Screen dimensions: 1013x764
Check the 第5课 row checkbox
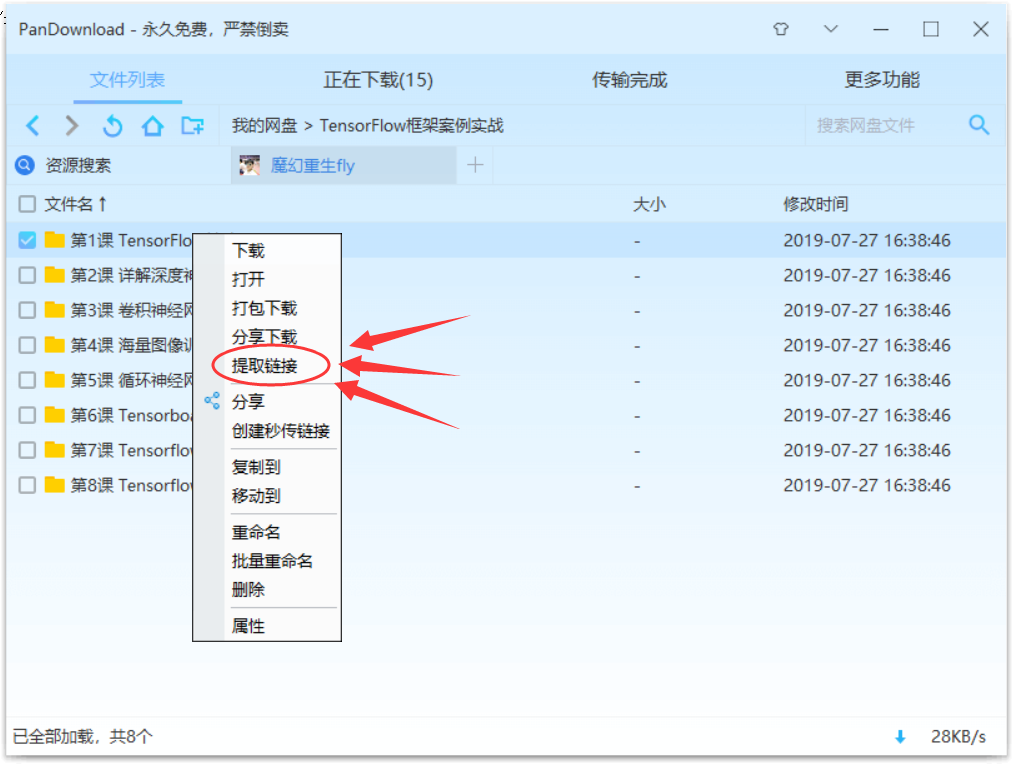(27, 380)
